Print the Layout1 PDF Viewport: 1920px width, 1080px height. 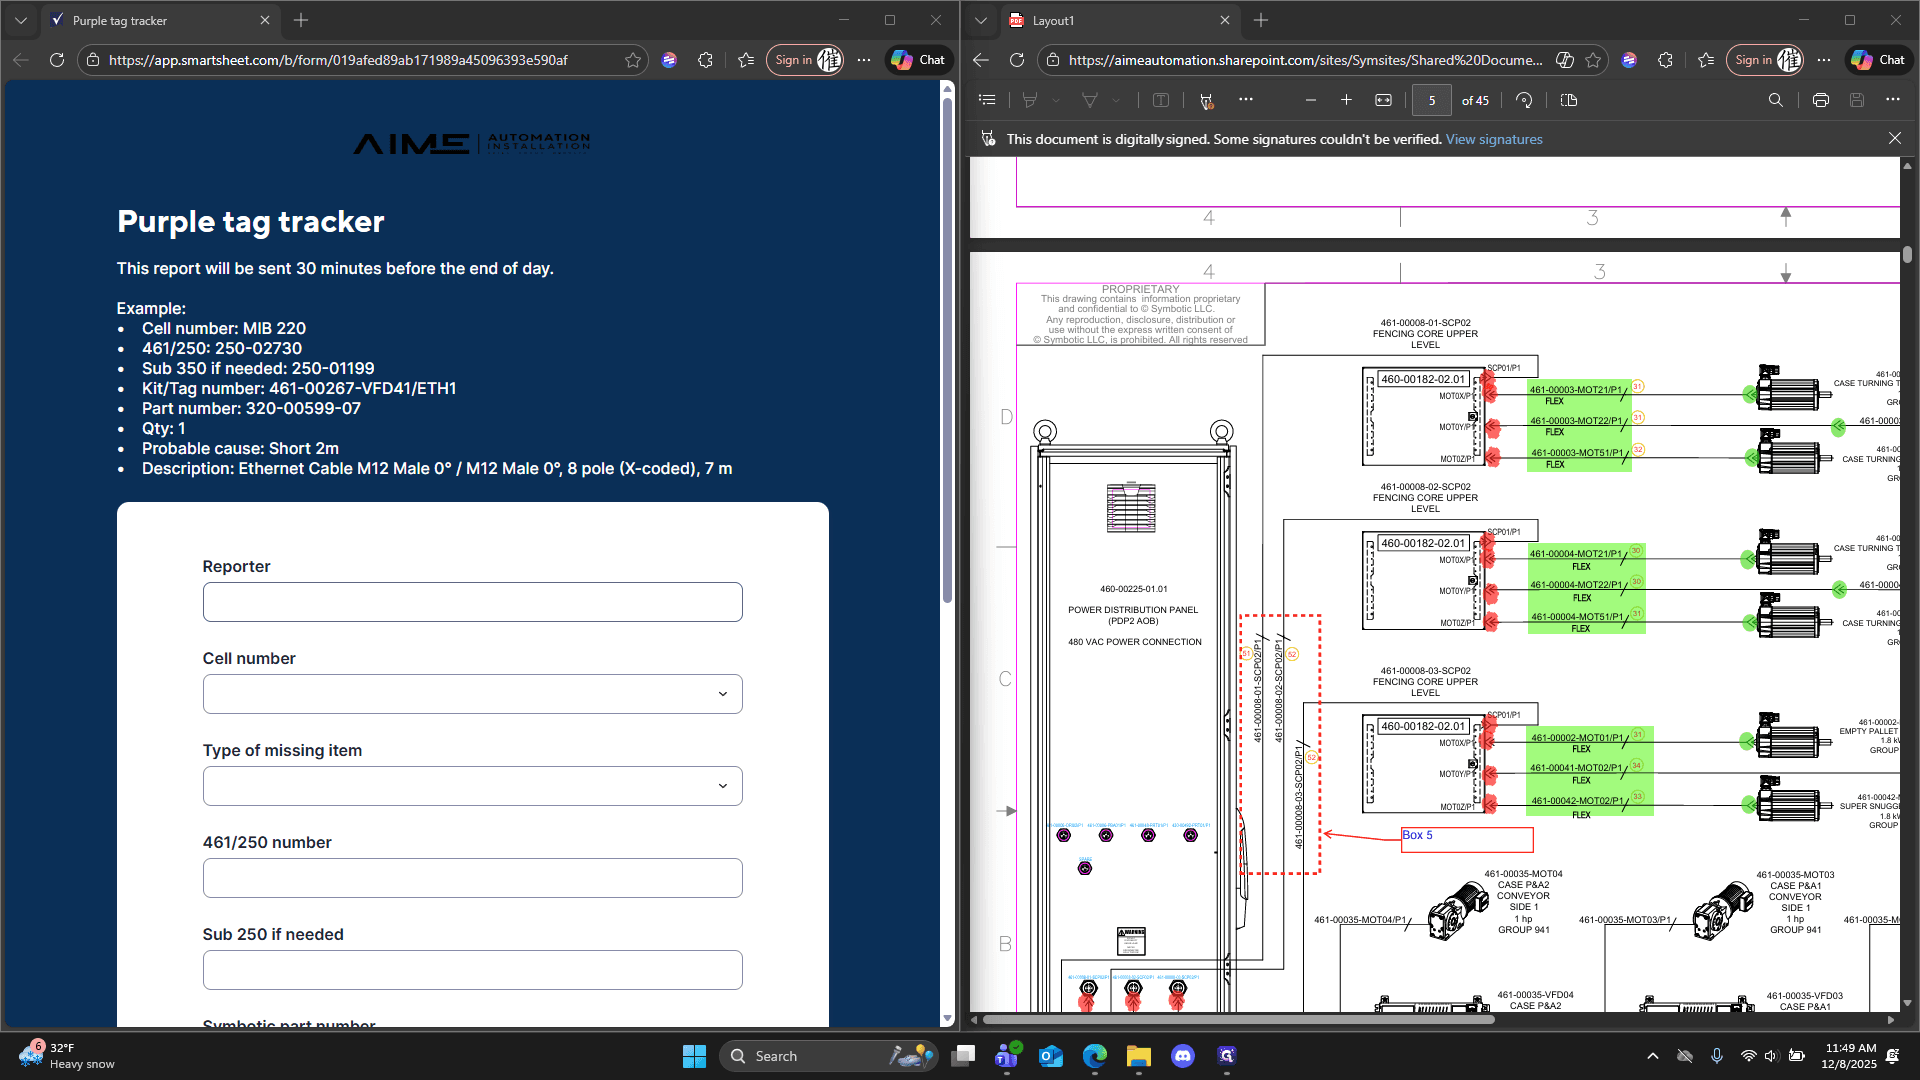pos(1820,100)
